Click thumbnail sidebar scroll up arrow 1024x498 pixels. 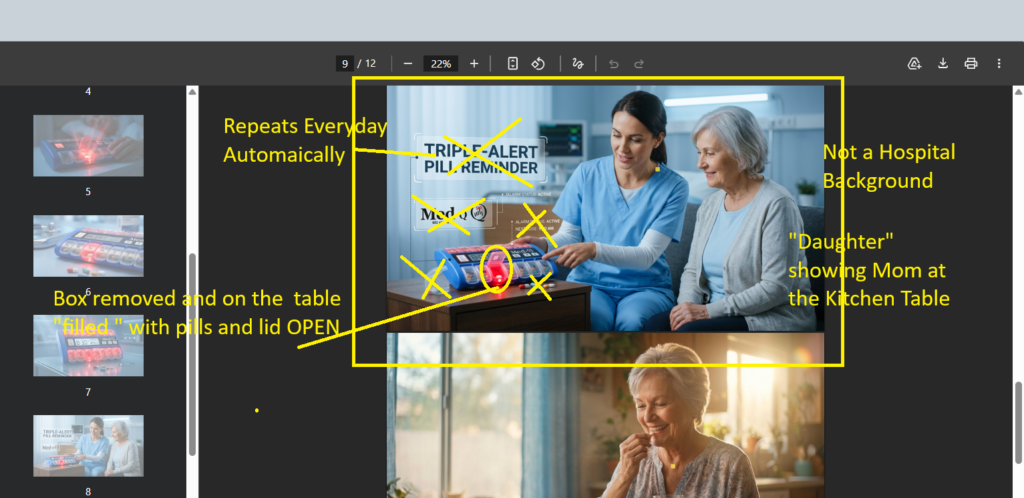click(x=192, y=91)
